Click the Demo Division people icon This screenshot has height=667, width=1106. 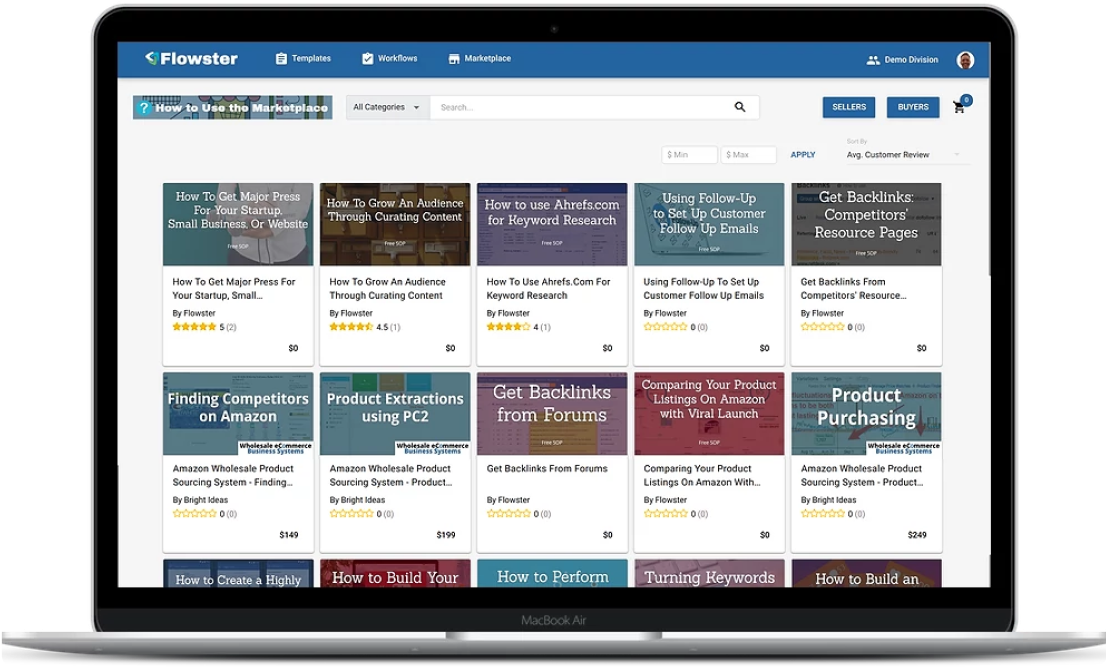(873, 60)
